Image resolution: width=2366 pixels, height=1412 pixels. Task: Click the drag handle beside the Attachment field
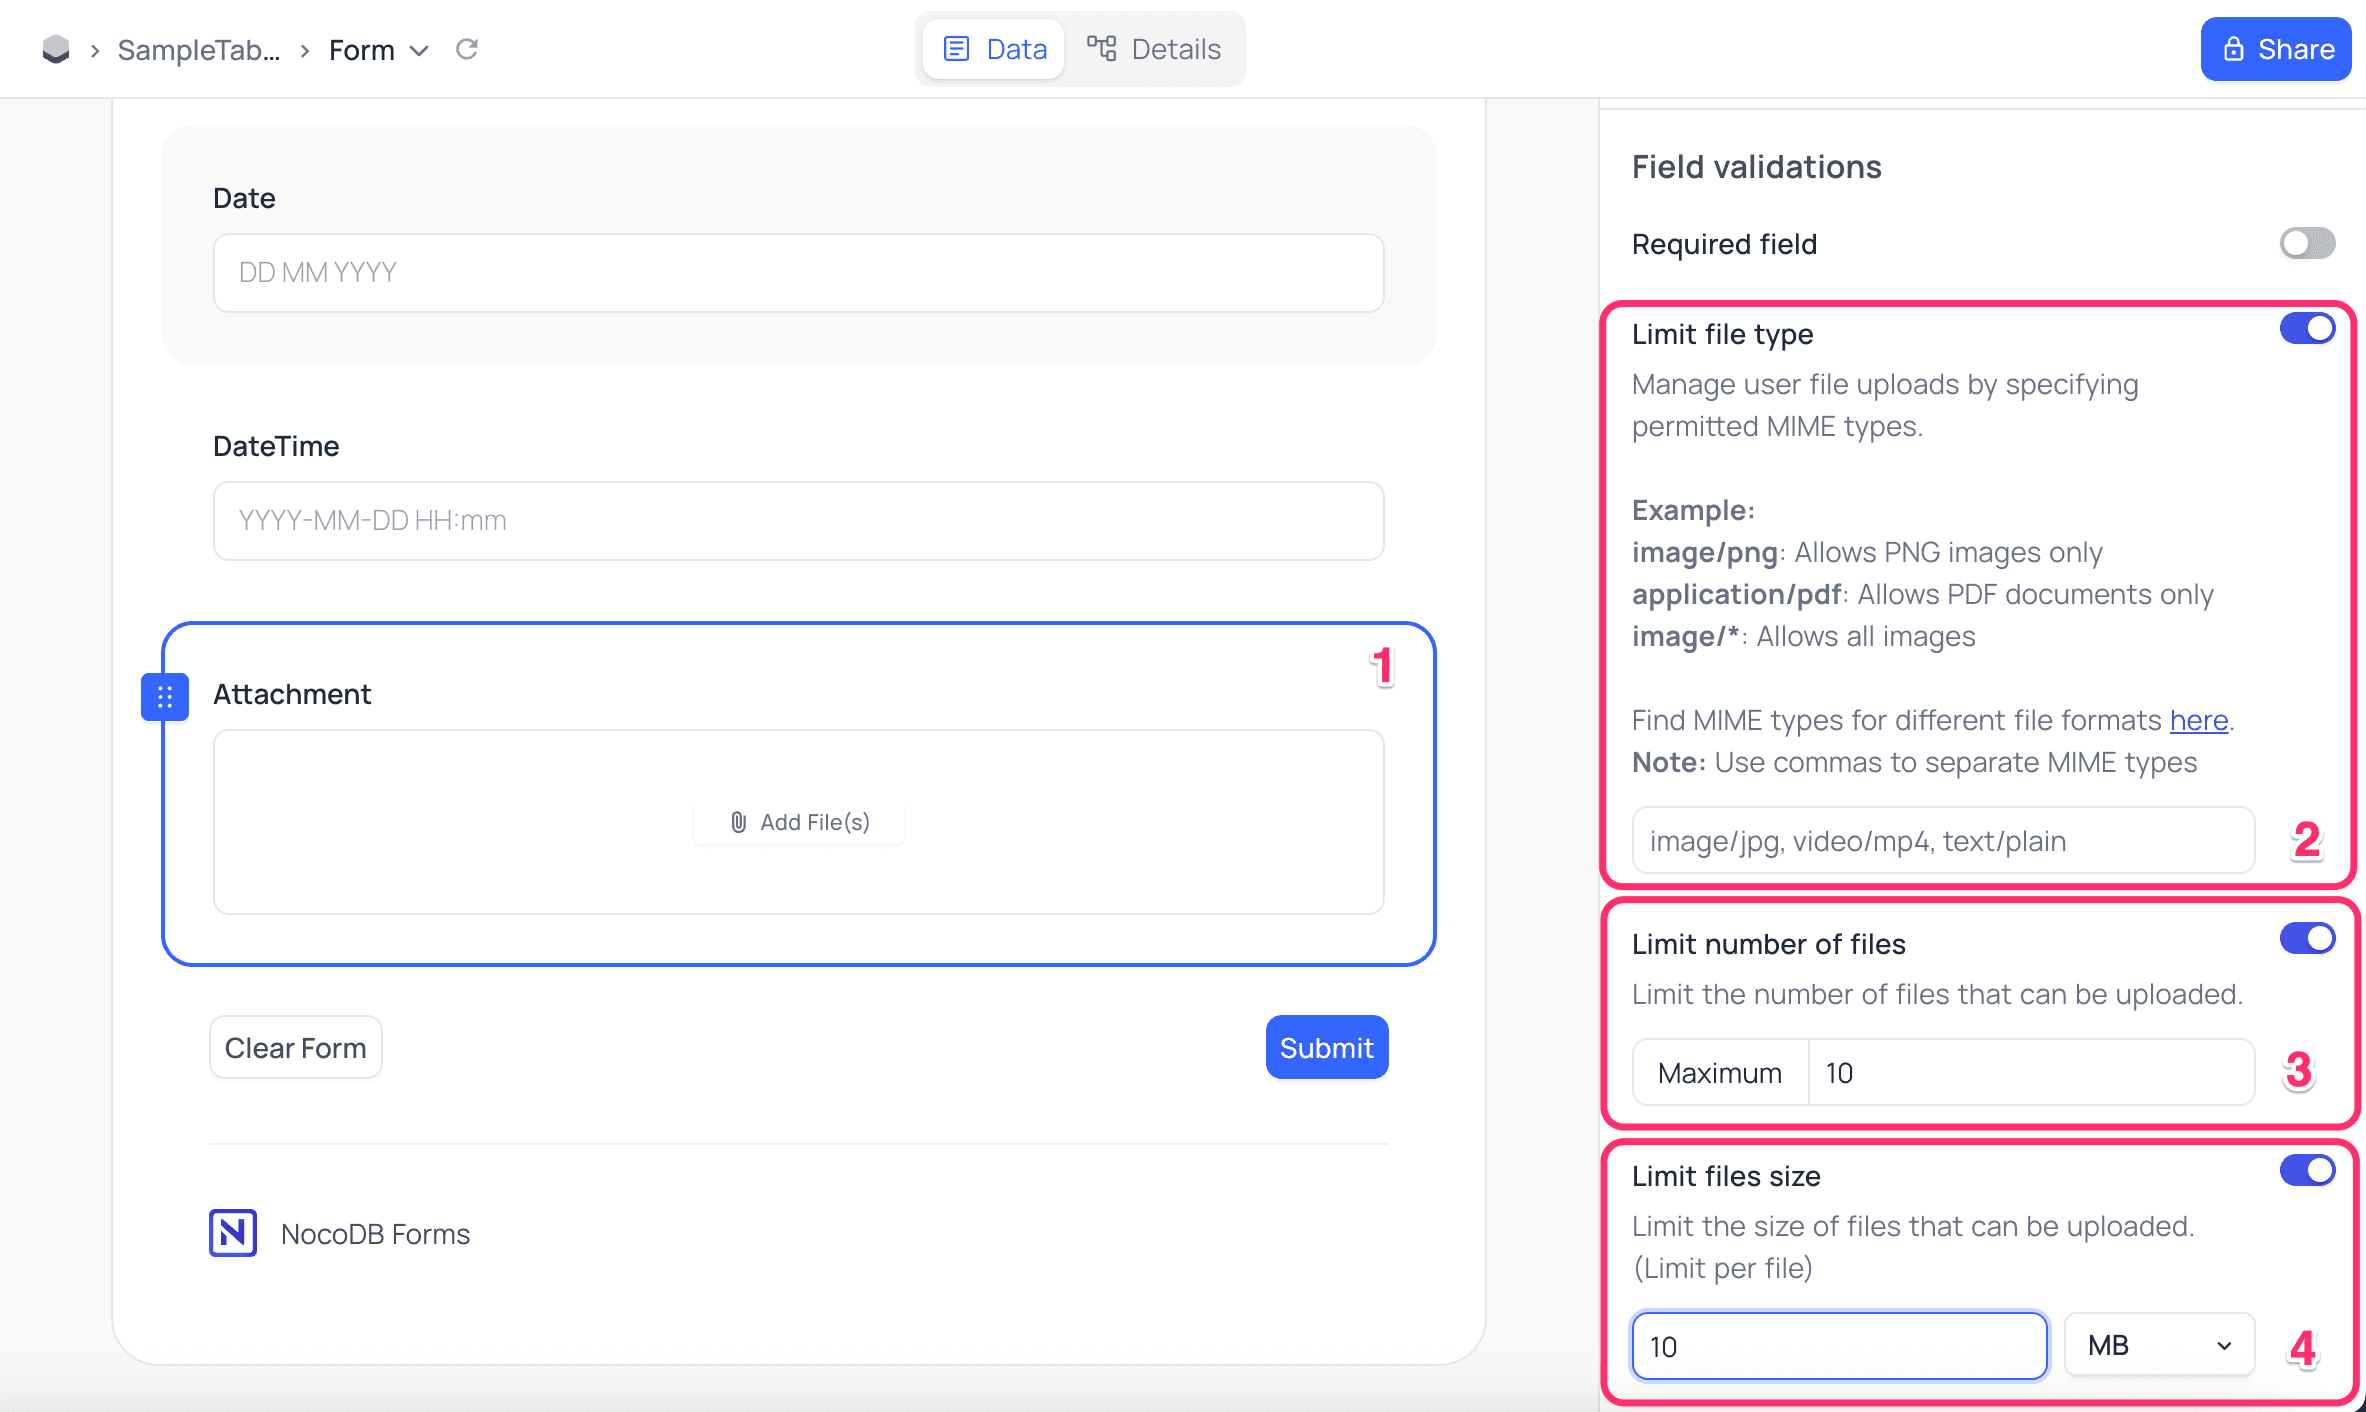pyautogui.click(x=165, y=696)
